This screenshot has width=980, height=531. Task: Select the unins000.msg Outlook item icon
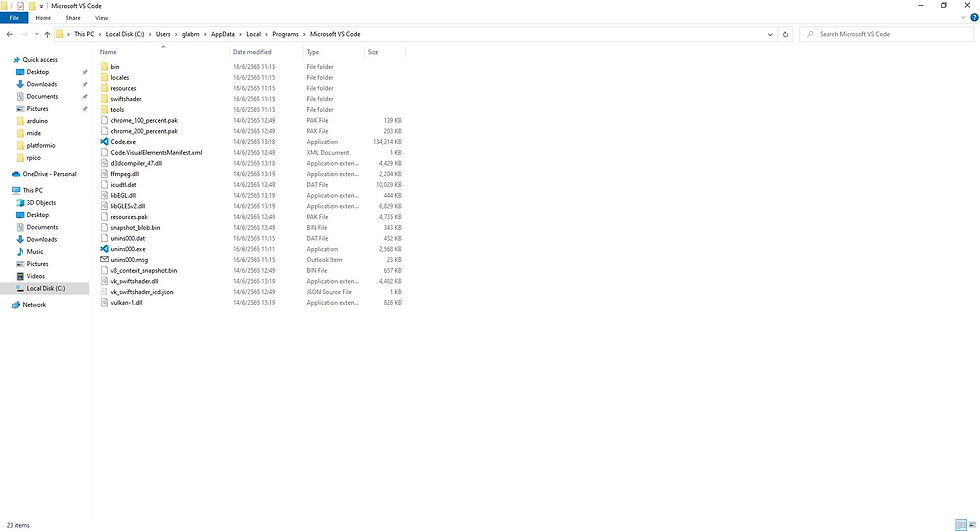pyautogui.click(x=104, y=259)
